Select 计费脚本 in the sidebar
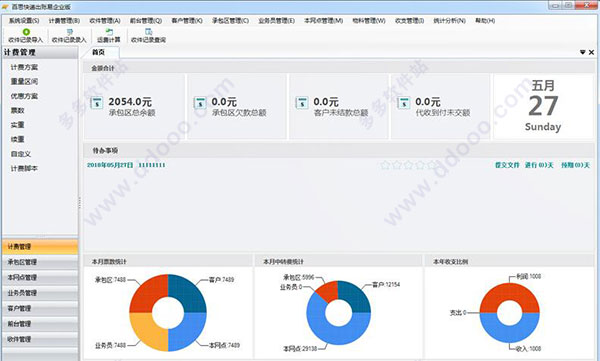 click(x=24, y=168)
